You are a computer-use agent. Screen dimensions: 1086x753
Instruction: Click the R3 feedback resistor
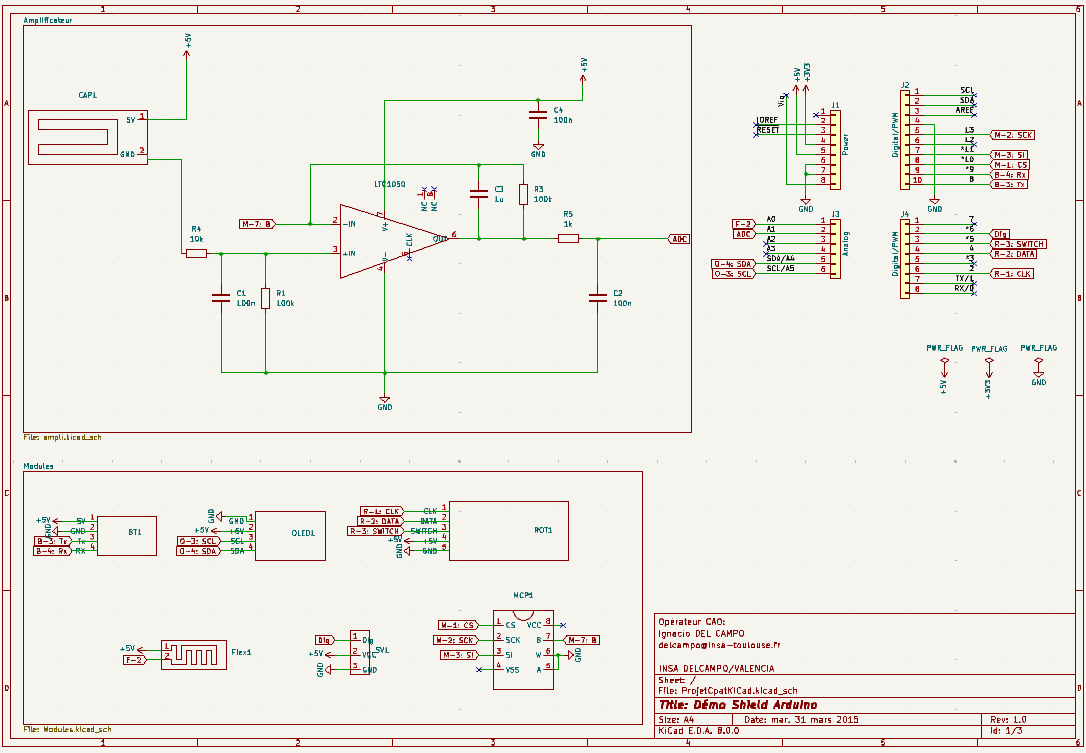524,194
